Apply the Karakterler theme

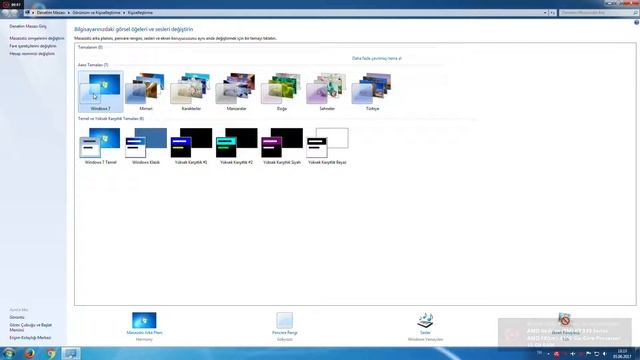click(191, 91)
